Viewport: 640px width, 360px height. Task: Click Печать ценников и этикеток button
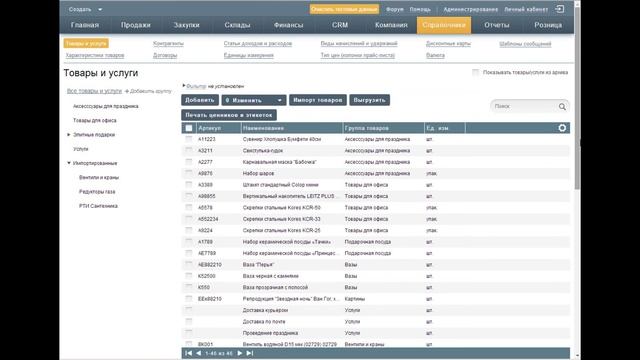click(229, 115)
